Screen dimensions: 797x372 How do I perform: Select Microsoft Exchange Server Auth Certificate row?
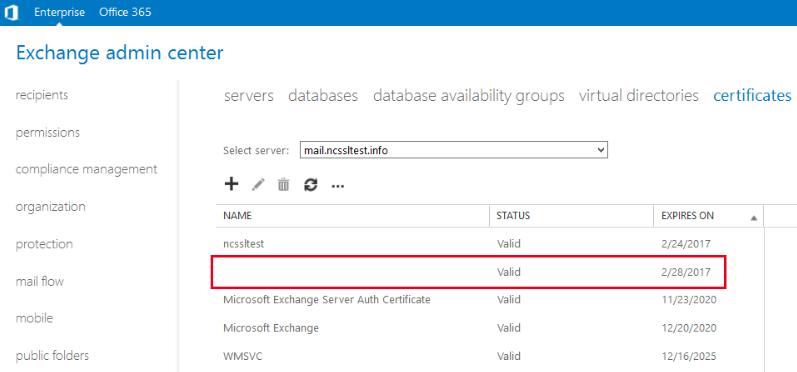click(489, 300)
